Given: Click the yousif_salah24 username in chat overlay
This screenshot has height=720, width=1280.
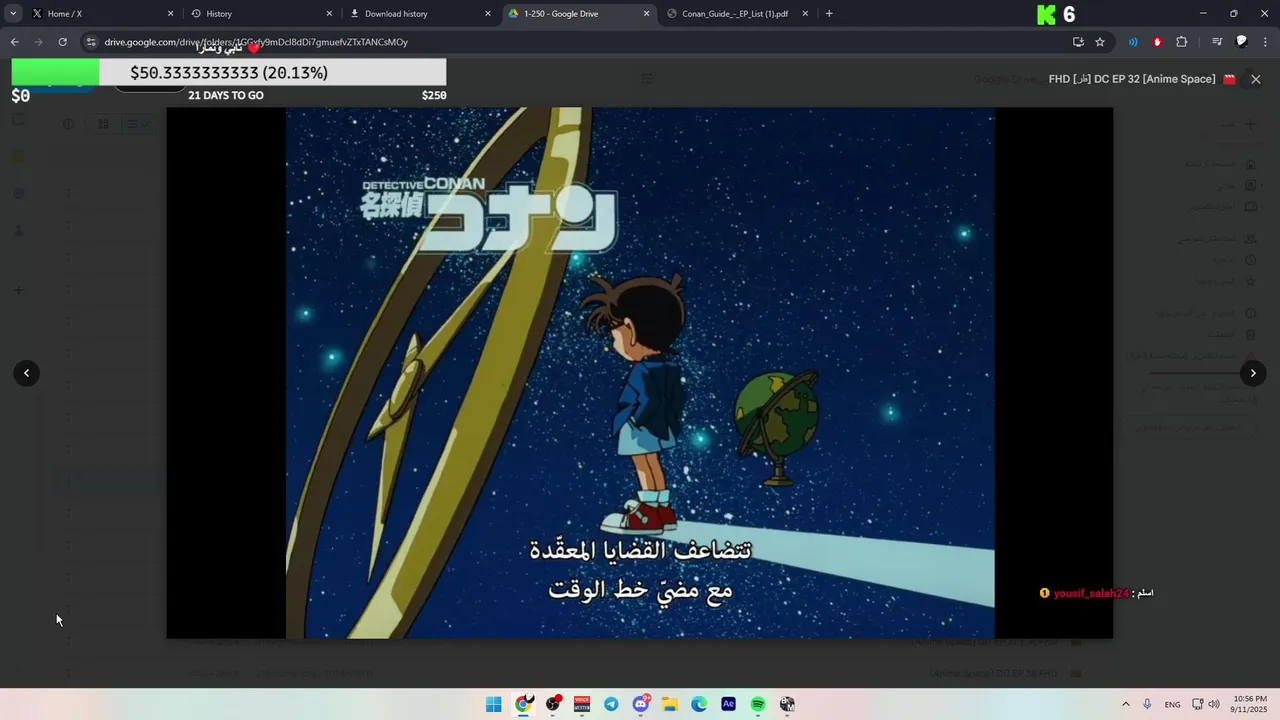Looking at the screenshot, I should pos(1091,593).
